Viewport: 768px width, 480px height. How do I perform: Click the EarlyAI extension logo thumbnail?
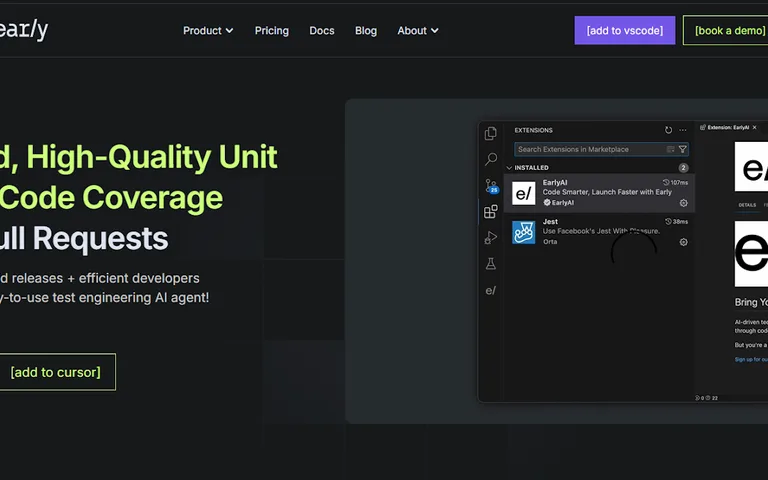coord(524,193)
